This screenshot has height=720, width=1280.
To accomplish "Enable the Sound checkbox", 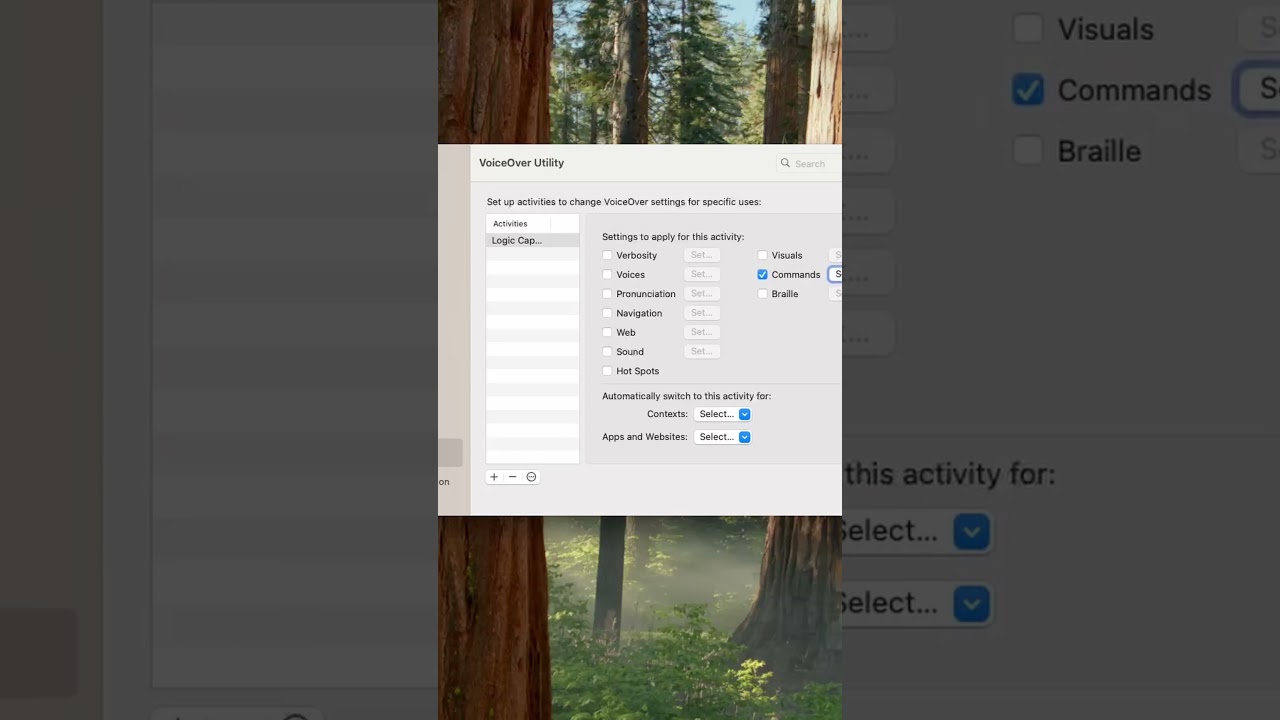I will (607, 351).
